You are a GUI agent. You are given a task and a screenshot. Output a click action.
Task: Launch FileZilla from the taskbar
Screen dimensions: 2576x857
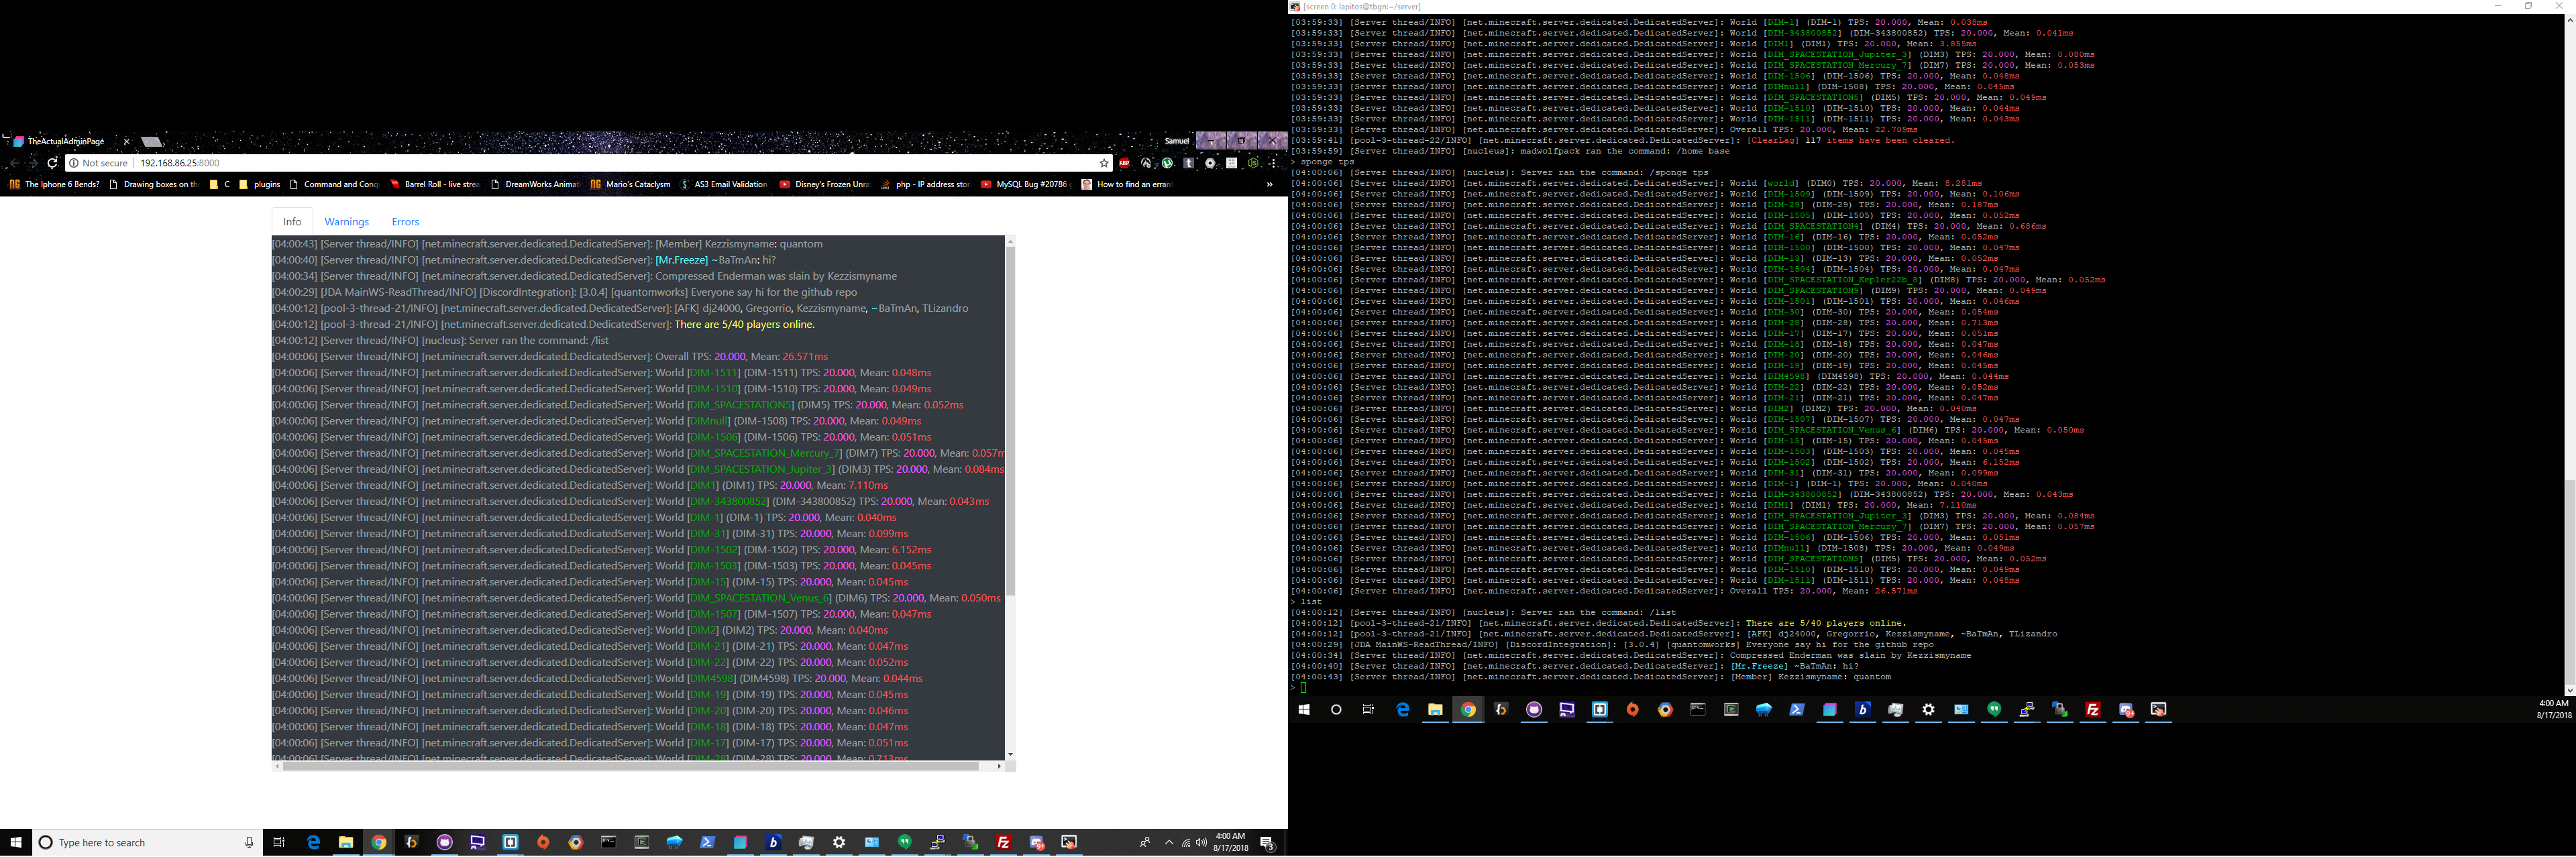[1003, 843]
